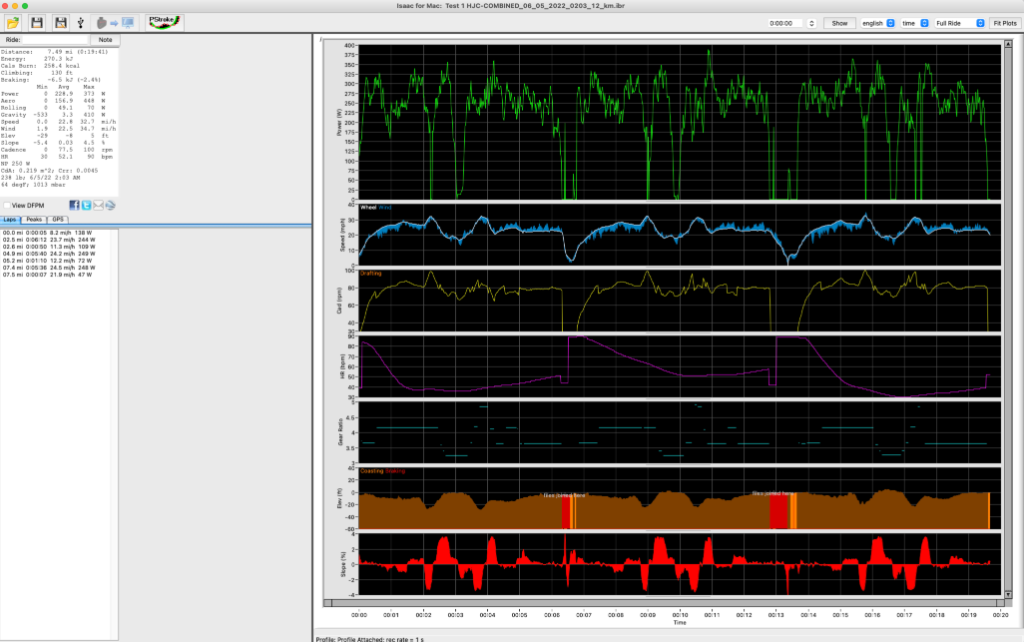This screenshot has width=1024, height=642.
Task: Switch to the Peaks tab
Action: point(33,220)
